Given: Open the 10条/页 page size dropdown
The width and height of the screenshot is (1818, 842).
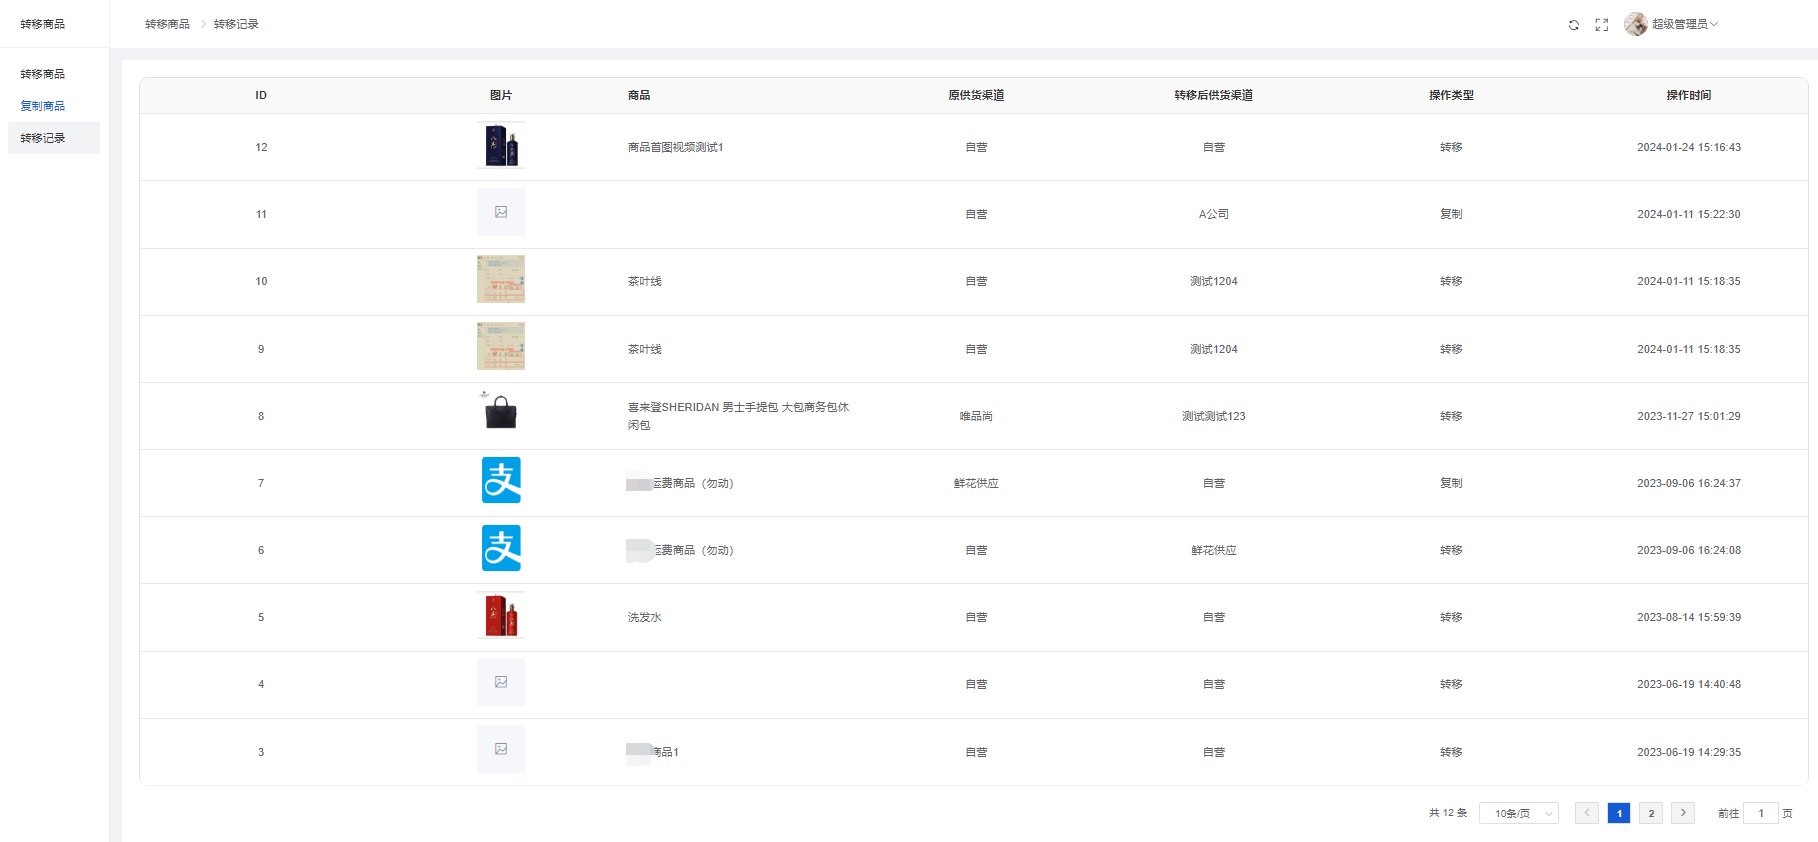Looking at the screenshot, I should 1519,814.
